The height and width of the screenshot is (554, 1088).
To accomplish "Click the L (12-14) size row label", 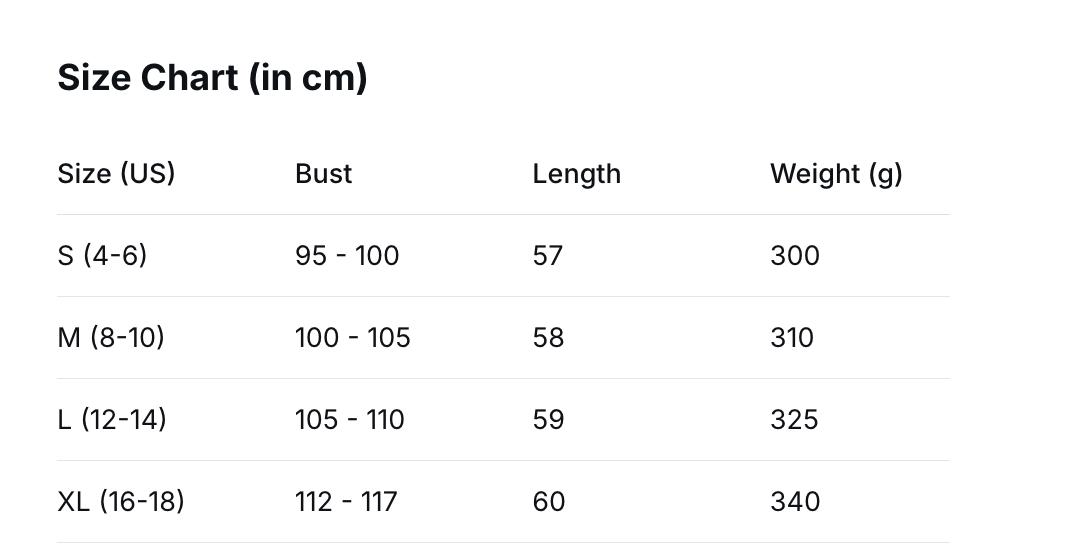I will point(112,420).
